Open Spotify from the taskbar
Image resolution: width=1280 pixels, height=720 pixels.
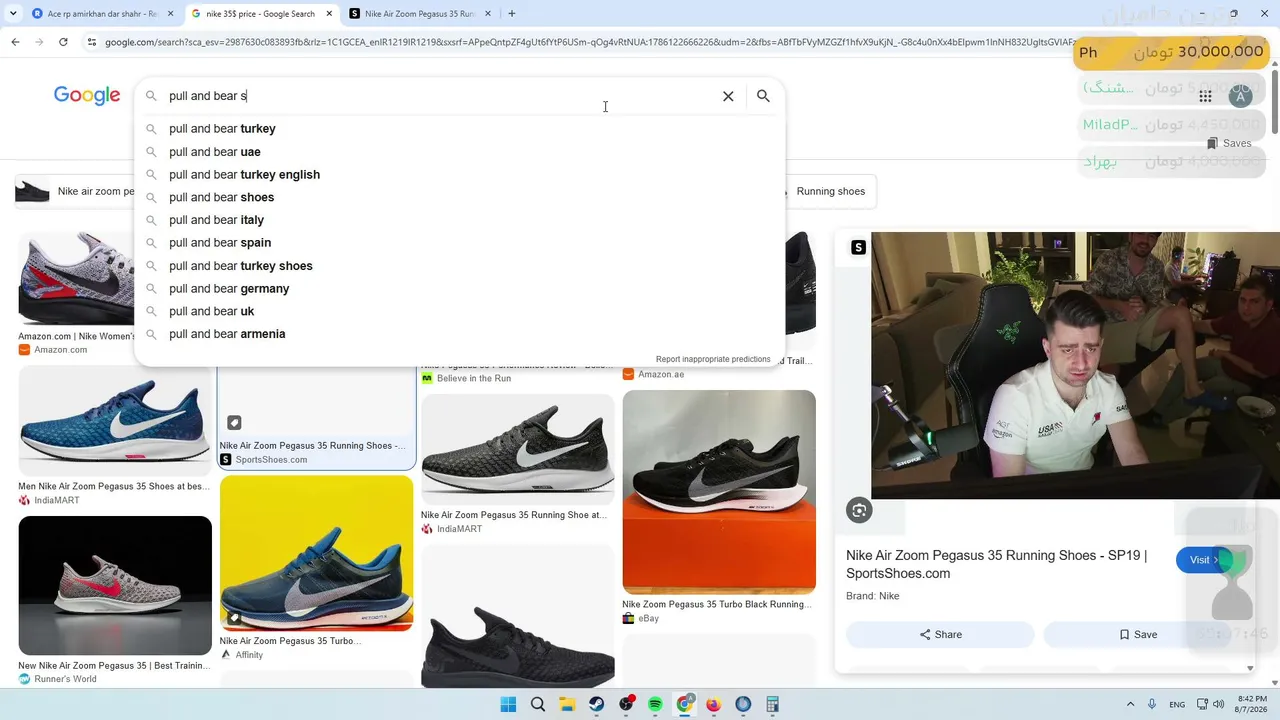(x=655, y=704)
